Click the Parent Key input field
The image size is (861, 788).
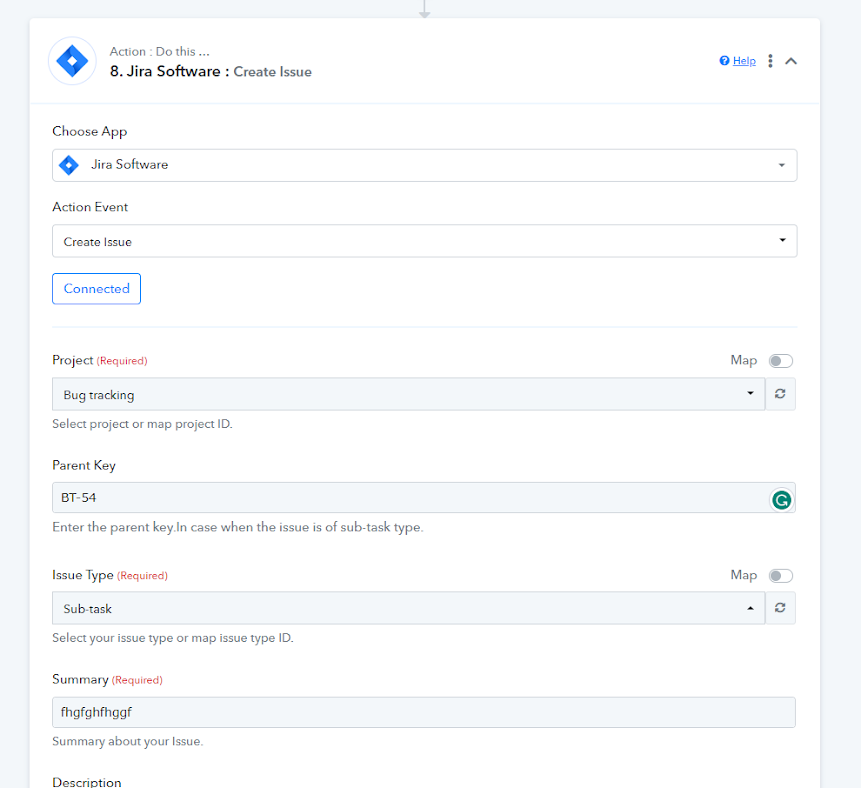424,498
